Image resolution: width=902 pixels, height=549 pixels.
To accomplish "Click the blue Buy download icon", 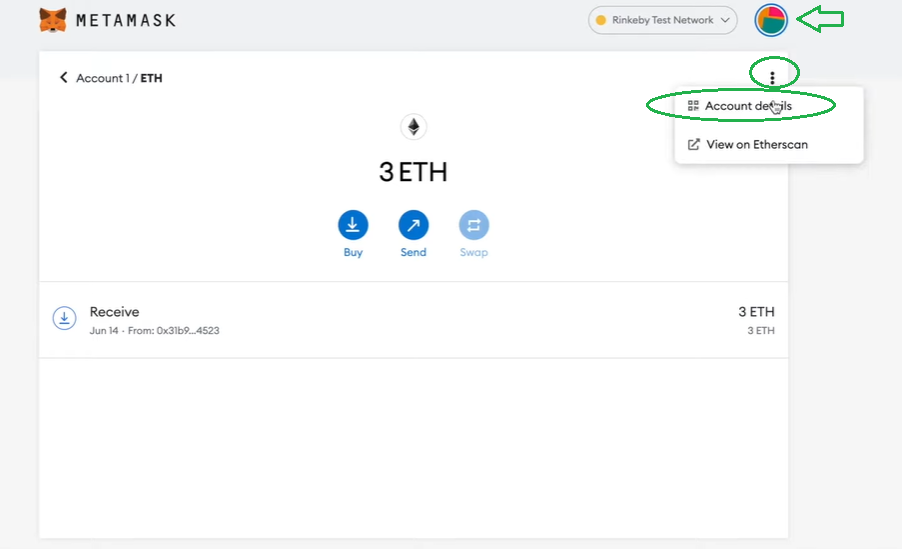I will pos(353,225).
